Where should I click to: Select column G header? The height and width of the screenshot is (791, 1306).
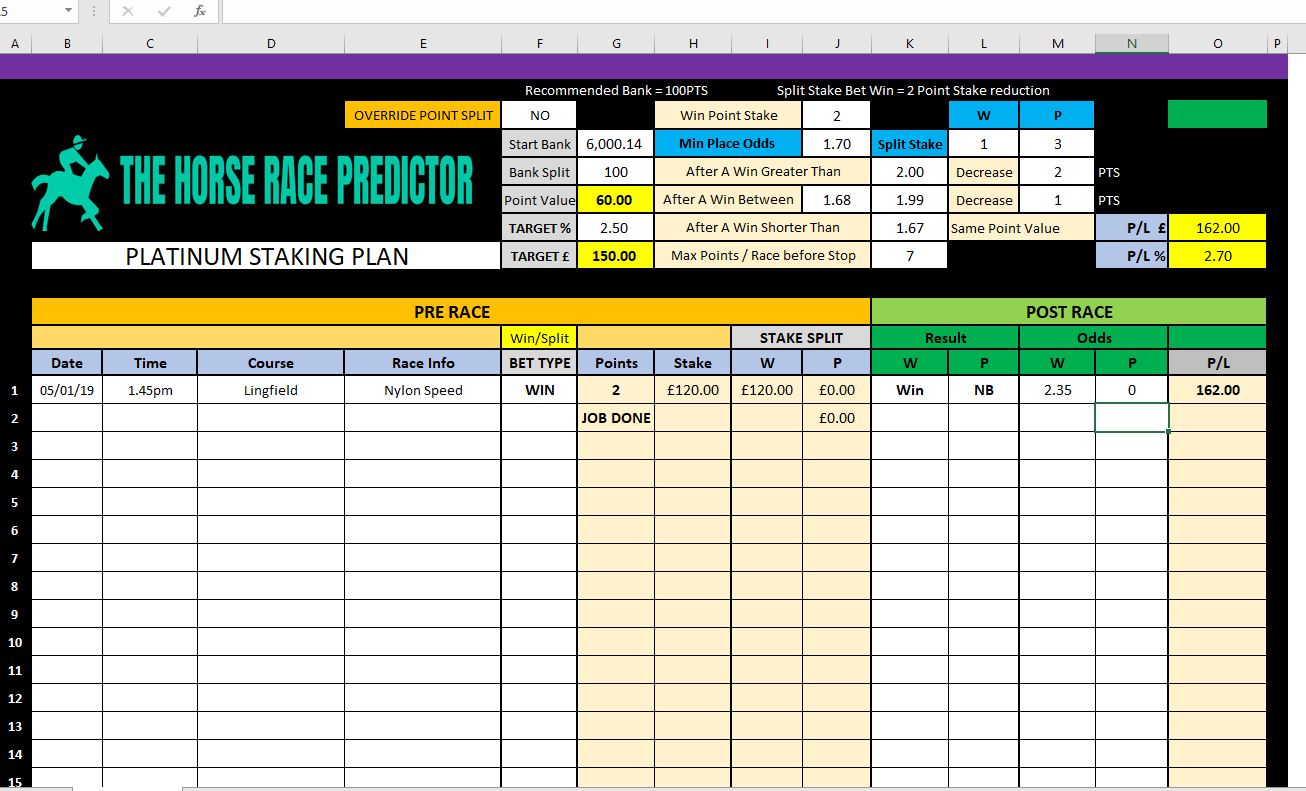[616, 44]
